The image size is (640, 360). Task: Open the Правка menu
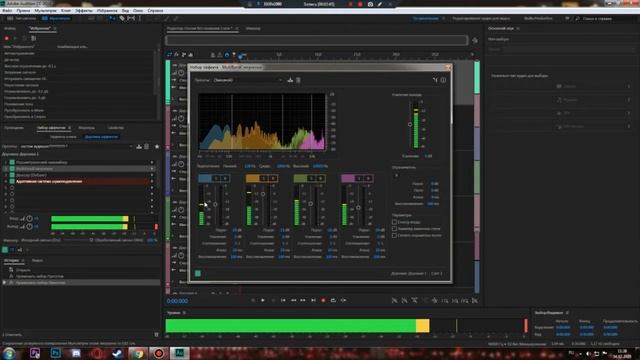click(23, 11)
